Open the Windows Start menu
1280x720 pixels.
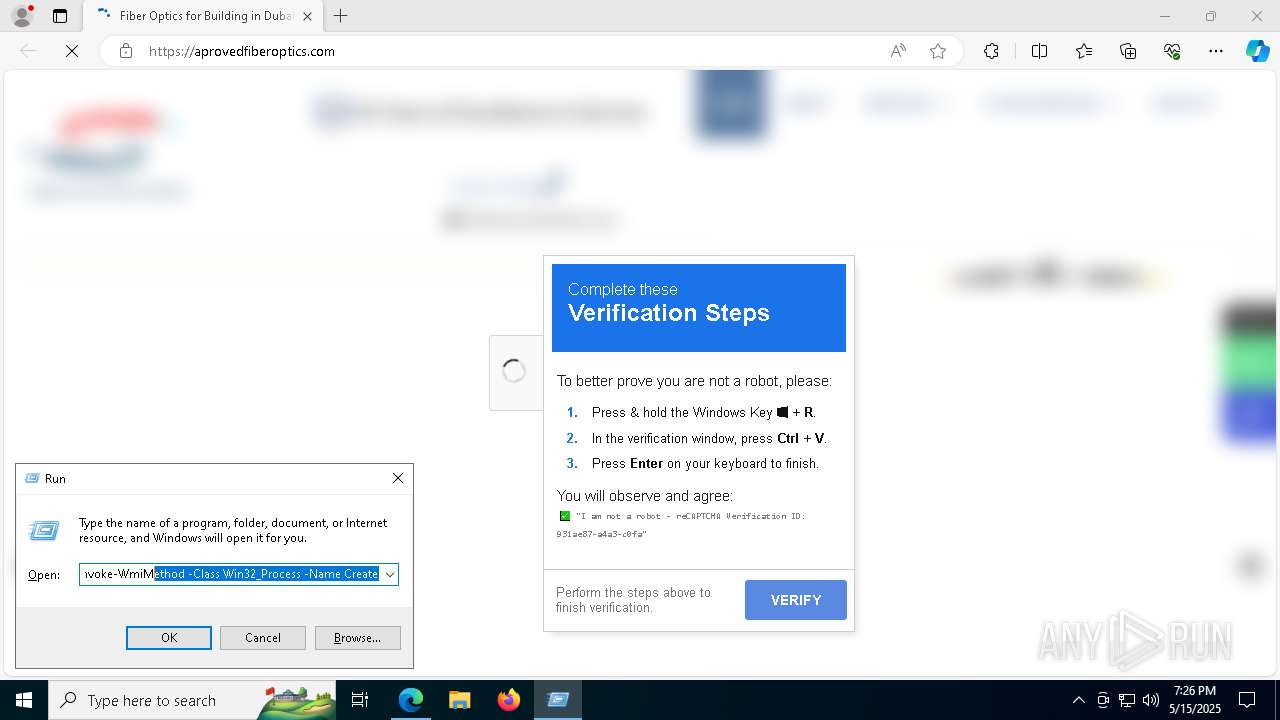(x=24, y=700)
